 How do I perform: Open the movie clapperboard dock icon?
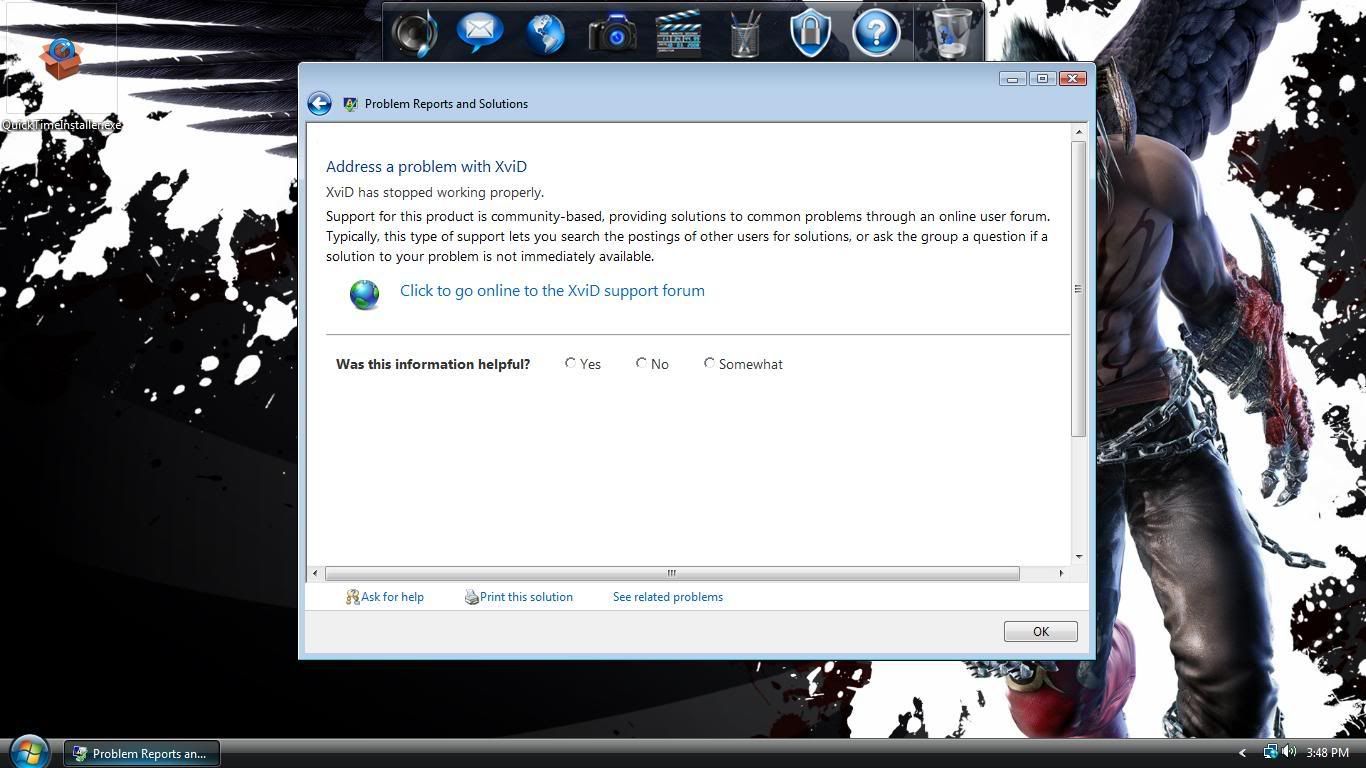click(x=678, y=33)
